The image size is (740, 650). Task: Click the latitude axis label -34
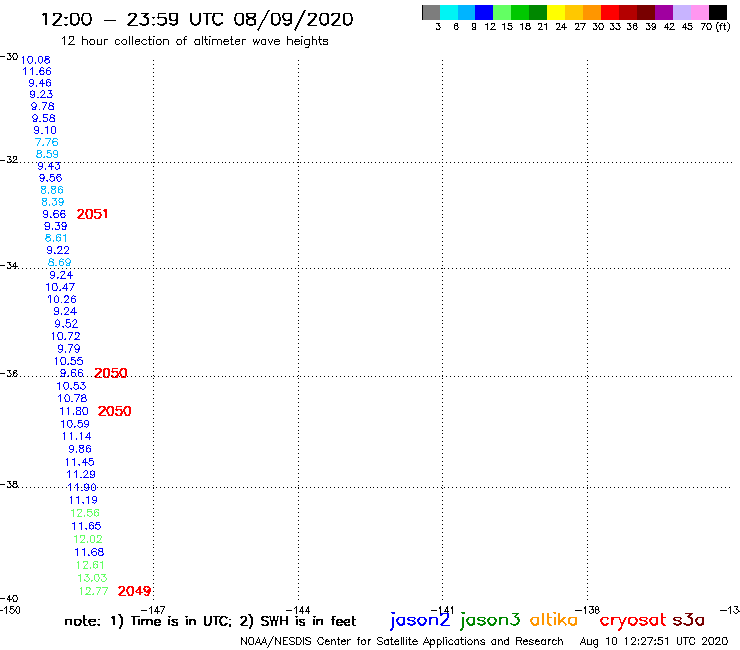click(x=9, y=265)
